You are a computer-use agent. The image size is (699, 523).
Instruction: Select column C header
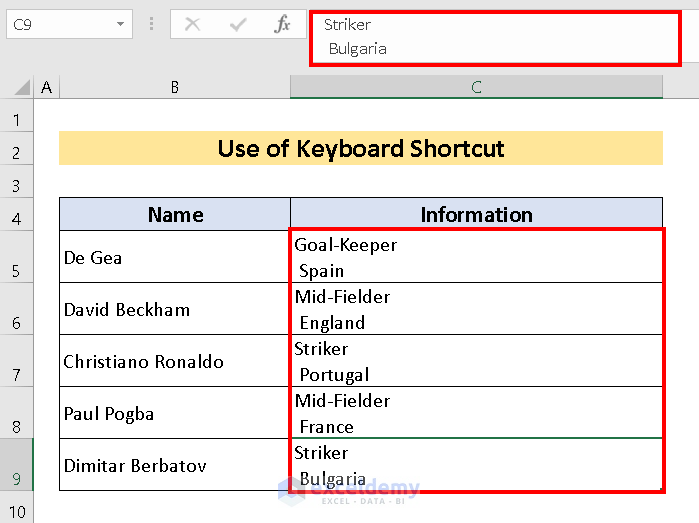[x=476, y=88]
